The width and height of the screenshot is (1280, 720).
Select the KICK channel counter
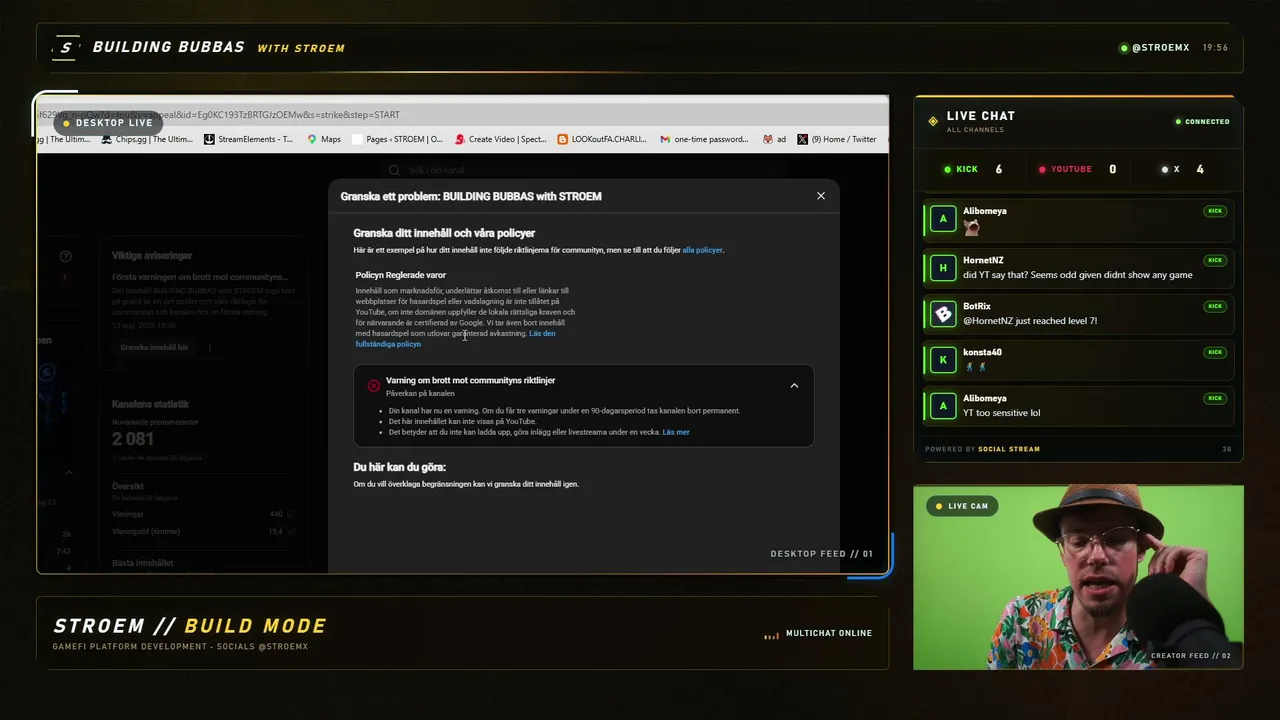click(973, 169)
